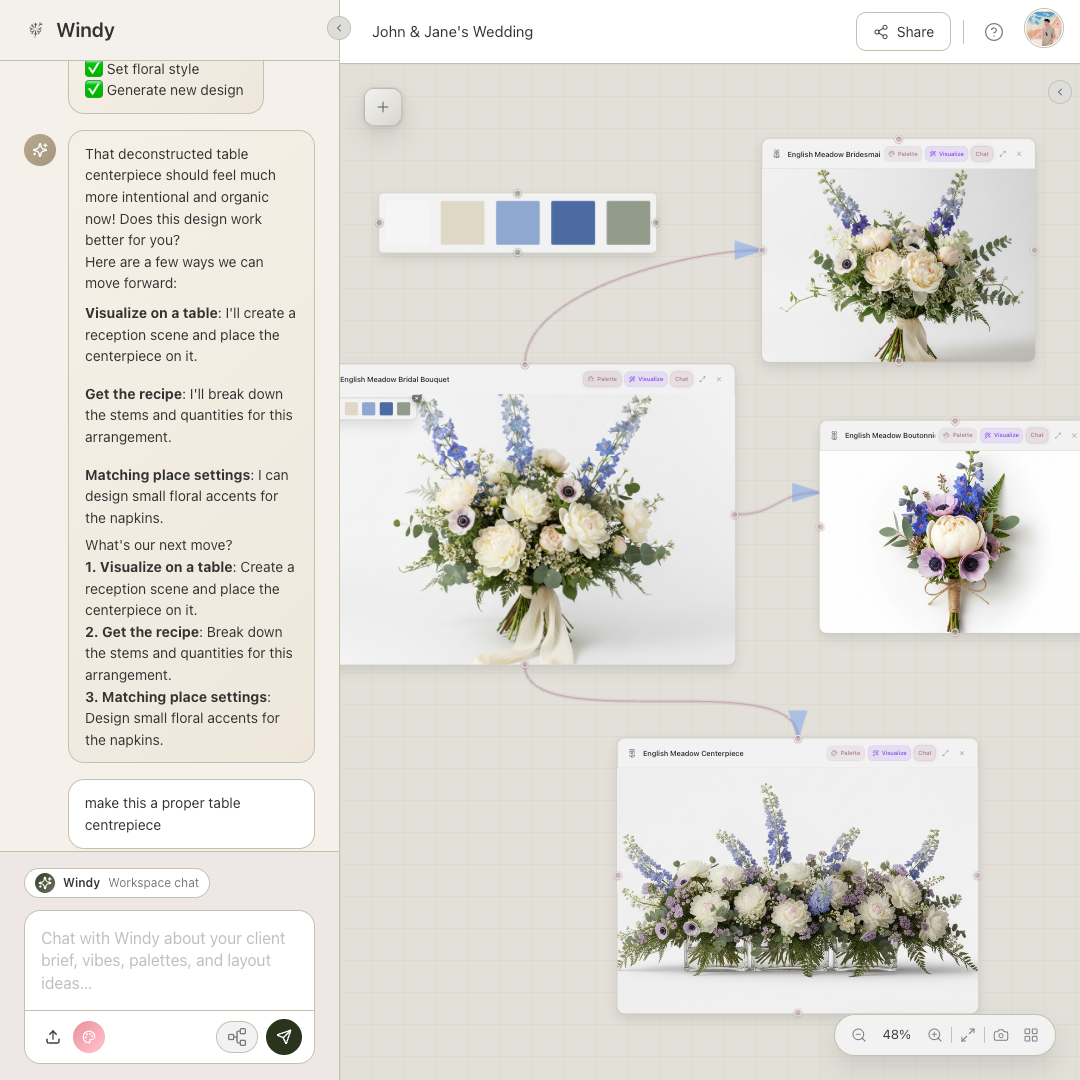Screen dimensions: 1080x1080
Task: Click the Share button
Action: (903, 32)
